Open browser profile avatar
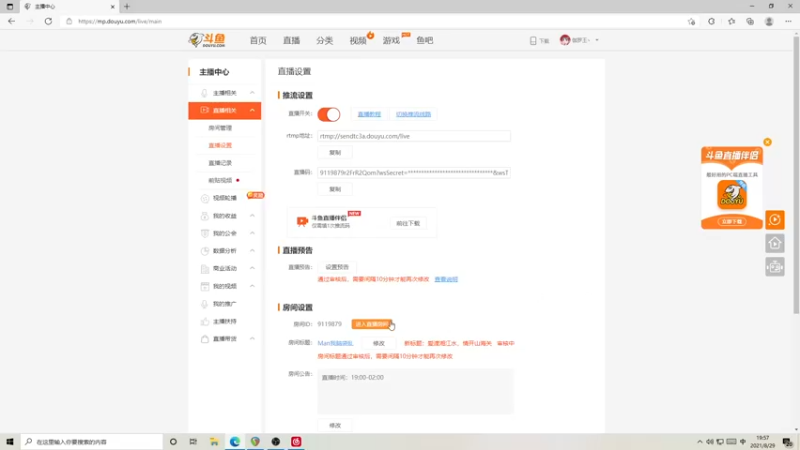Screen dimensions: 800x450 [769, 21]
